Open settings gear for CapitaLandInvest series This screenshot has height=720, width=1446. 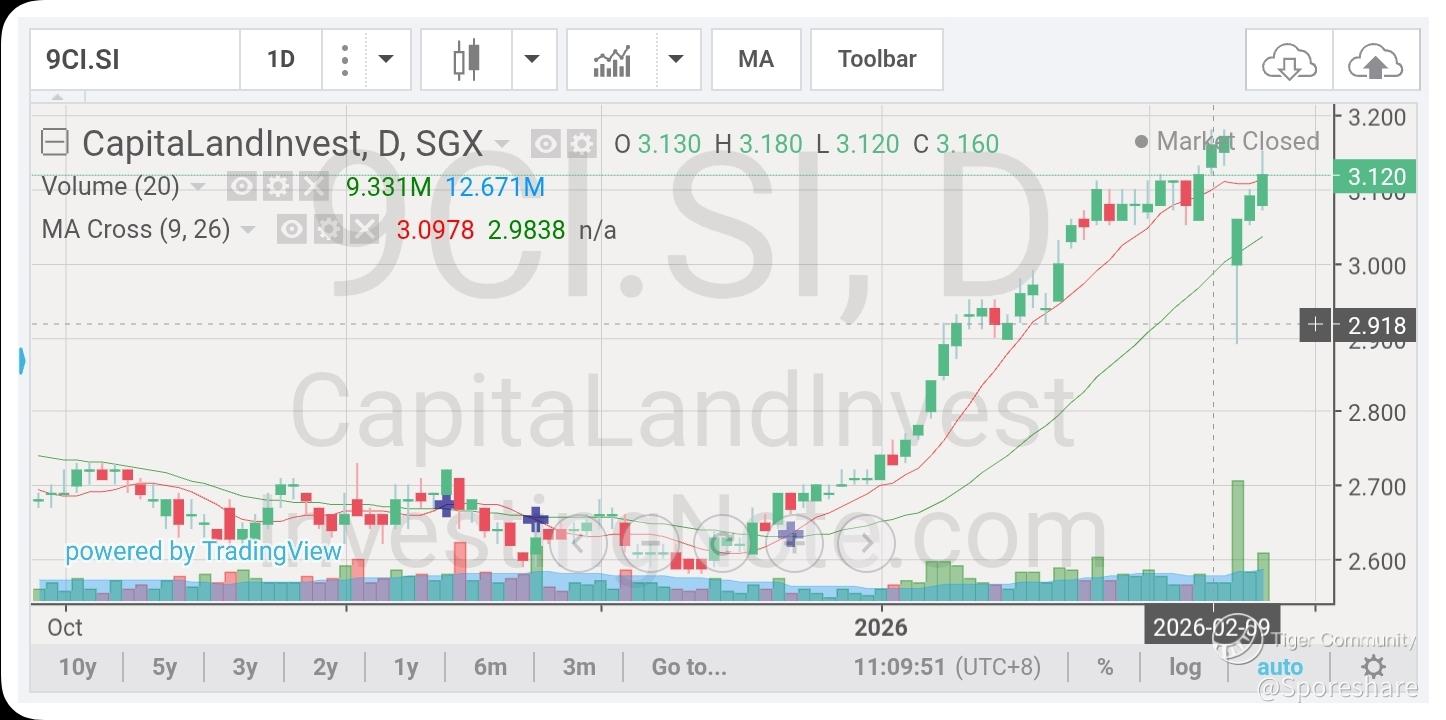coord(581,144)
